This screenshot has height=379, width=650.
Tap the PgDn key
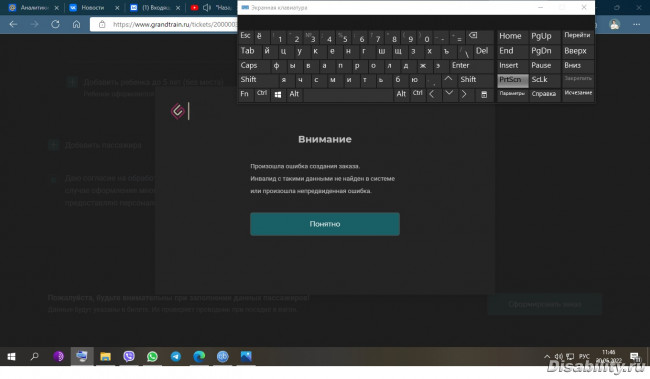tap(544, 51)
